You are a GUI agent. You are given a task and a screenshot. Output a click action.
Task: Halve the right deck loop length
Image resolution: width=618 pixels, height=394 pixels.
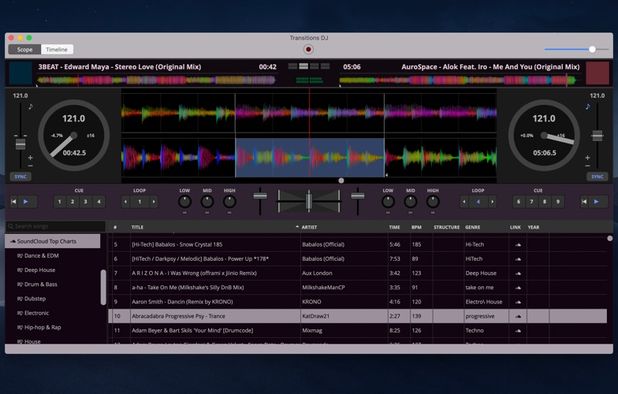point(464,202)
